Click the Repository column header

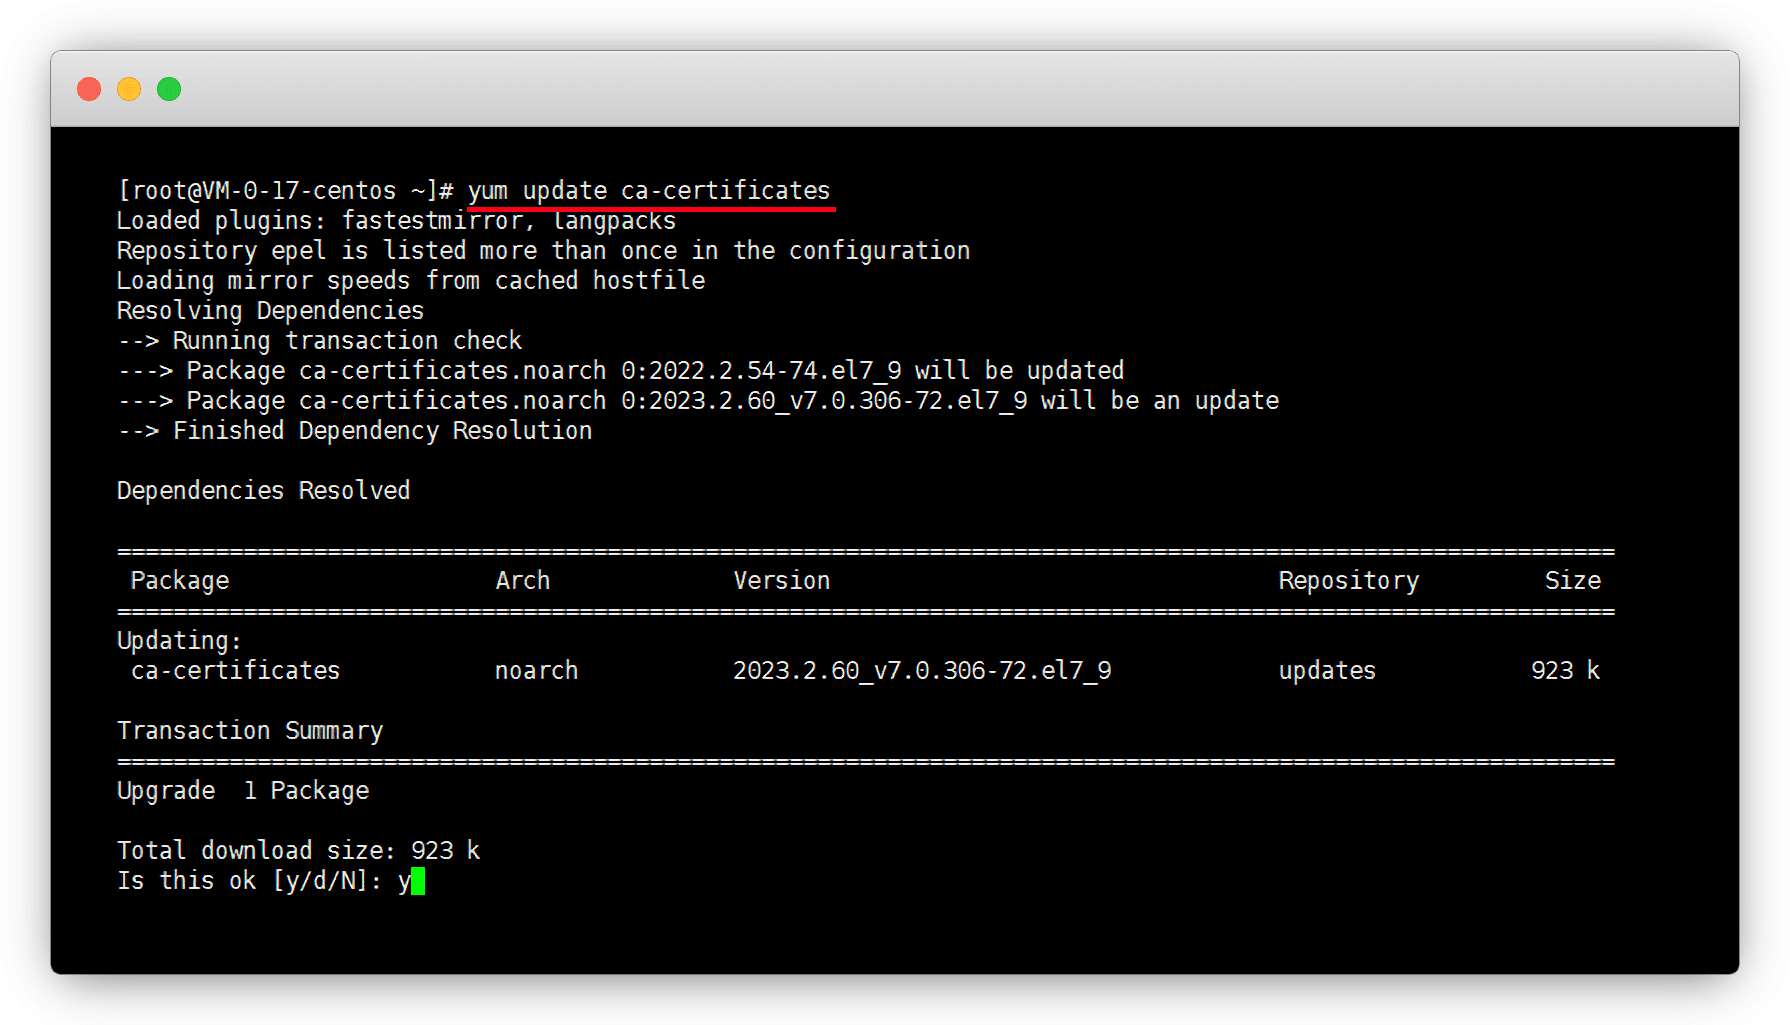point(1348,581)
